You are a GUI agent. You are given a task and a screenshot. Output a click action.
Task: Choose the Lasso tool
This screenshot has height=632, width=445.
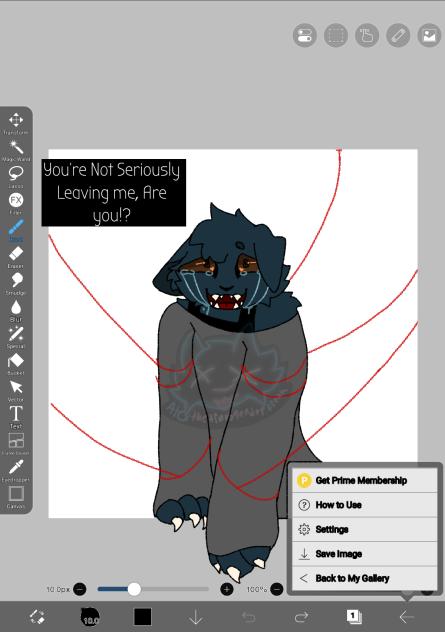point(16,177)
